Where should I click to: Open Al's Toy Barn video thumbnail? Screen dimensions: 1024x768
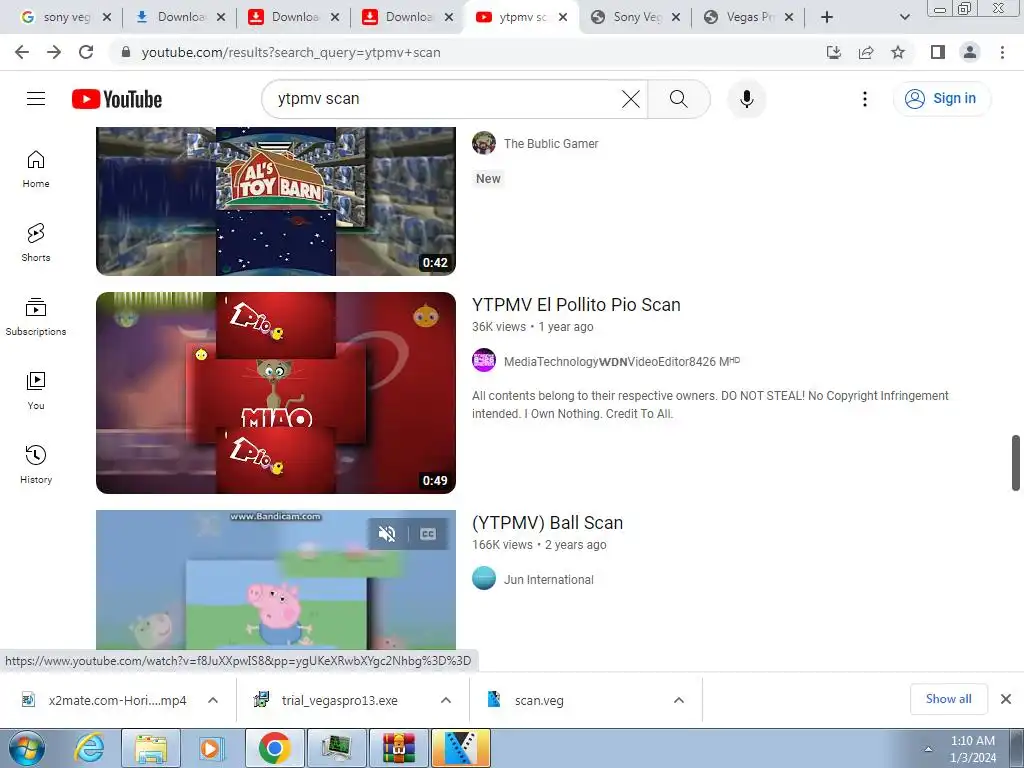click(276, 201)
